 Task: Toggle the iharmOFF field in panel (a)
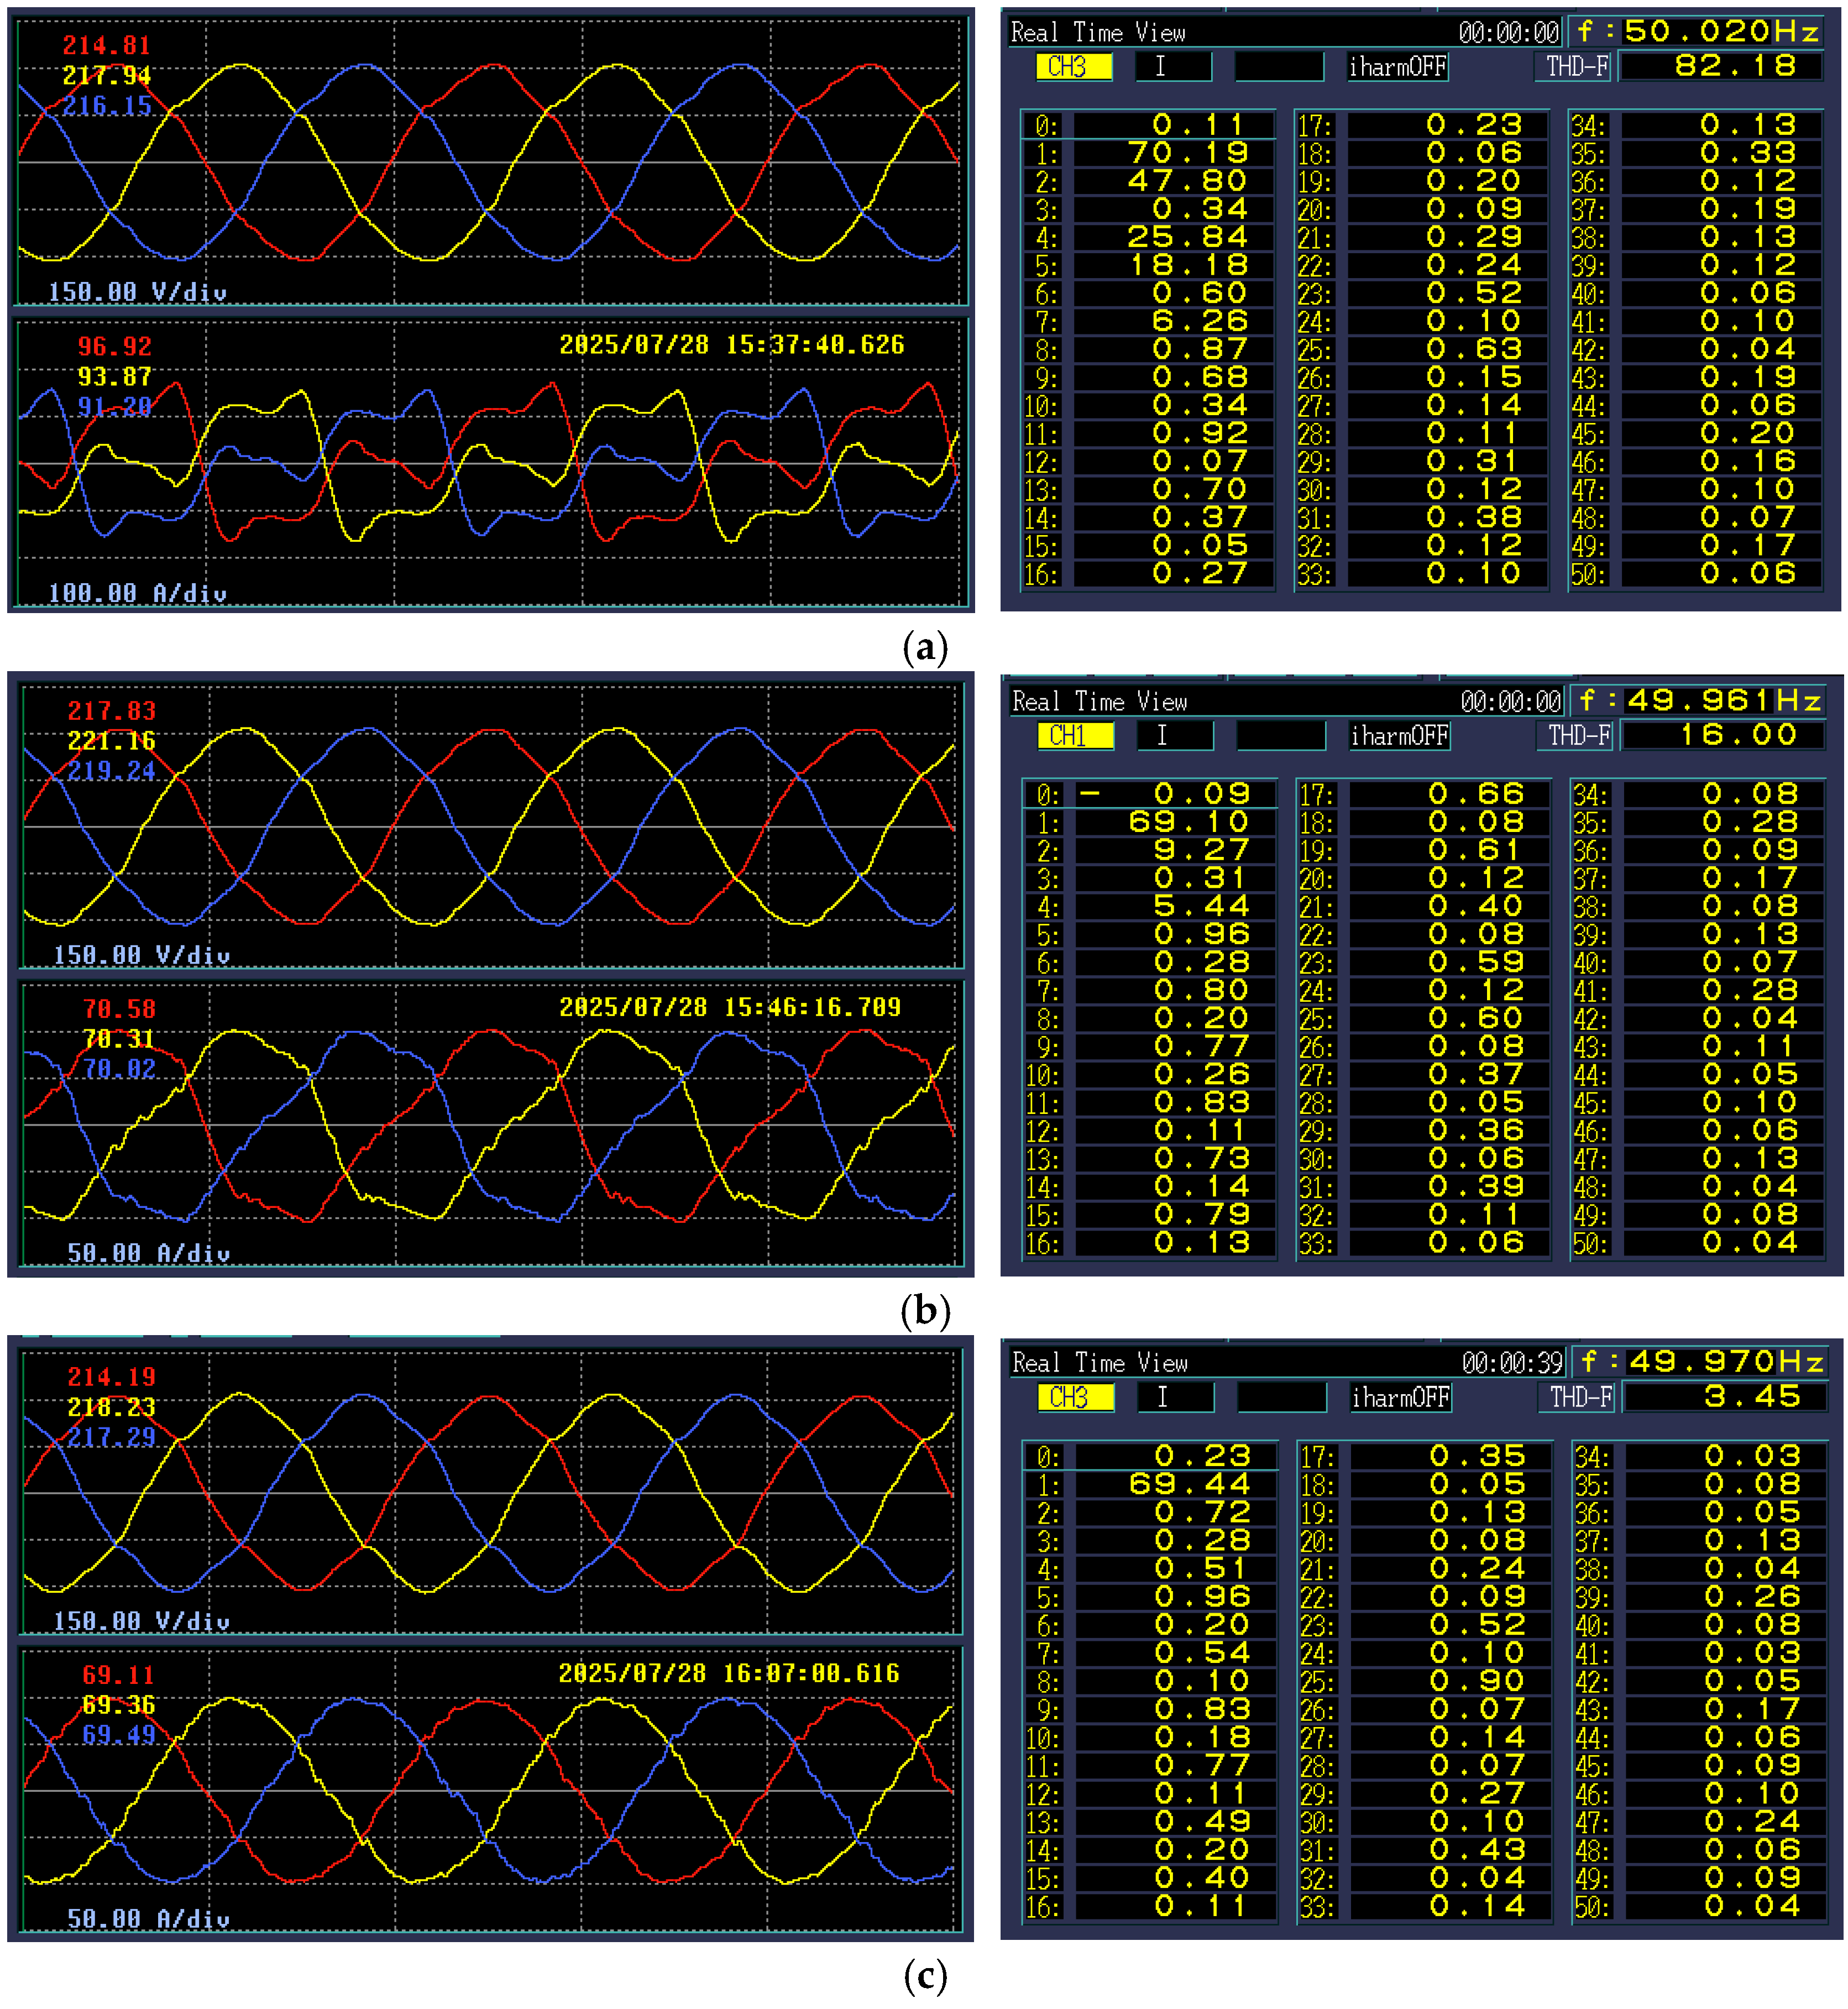pos(1397,67)
